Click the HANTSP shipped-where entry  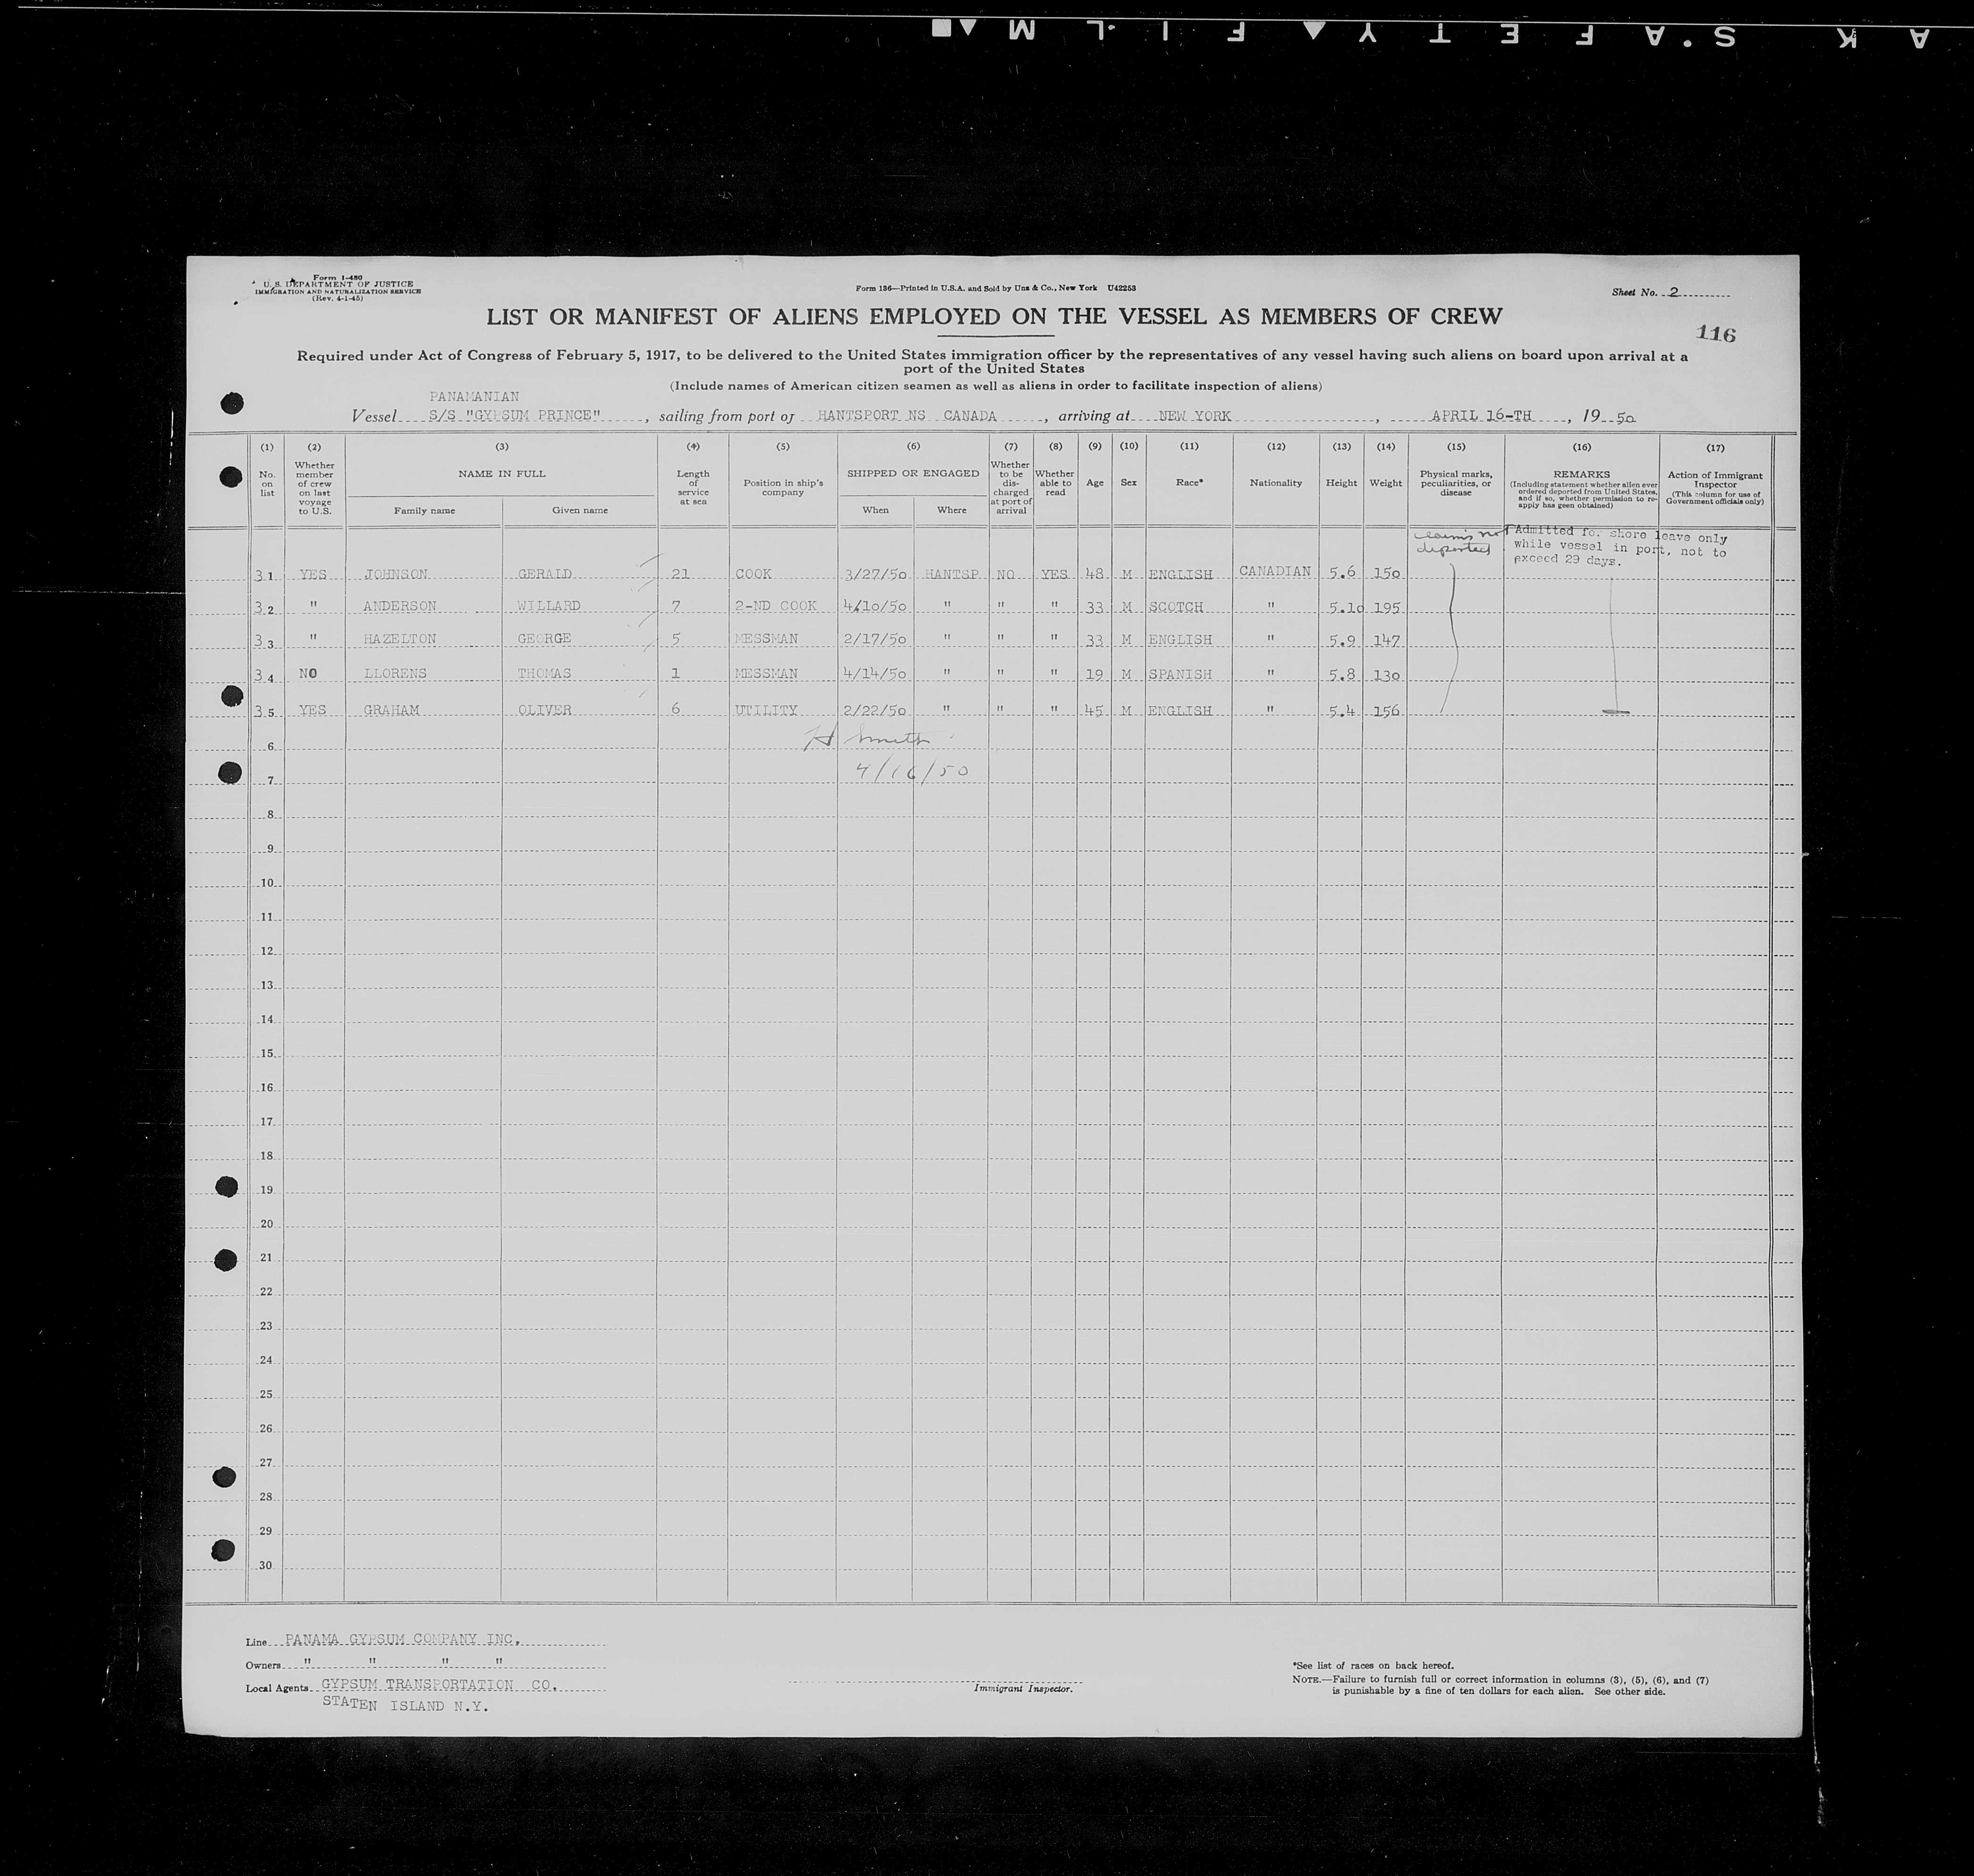coord(951,575)
